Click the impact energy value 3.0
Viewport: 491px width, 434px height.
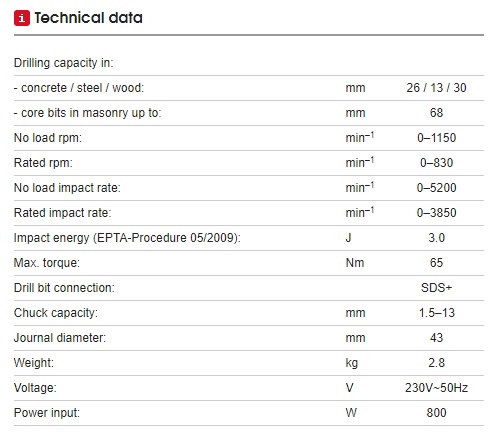[436, 238]
